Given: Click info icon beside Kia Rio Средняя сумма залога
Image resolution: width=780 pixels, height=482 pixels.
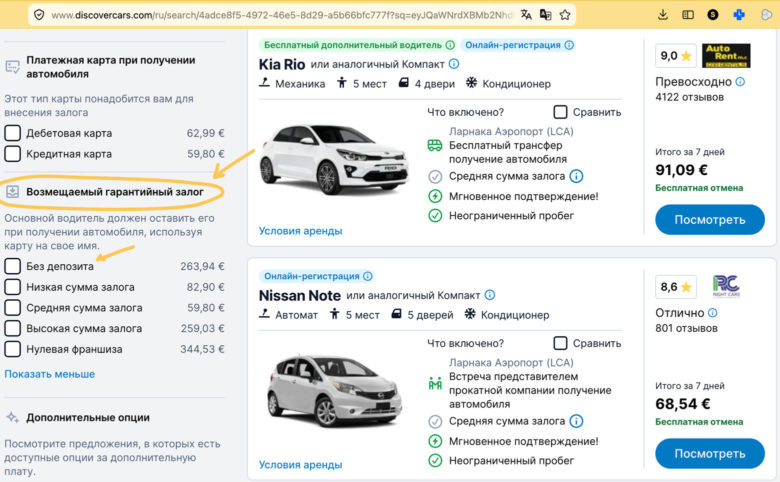Looking at the screenshot, I should [576, 176].
